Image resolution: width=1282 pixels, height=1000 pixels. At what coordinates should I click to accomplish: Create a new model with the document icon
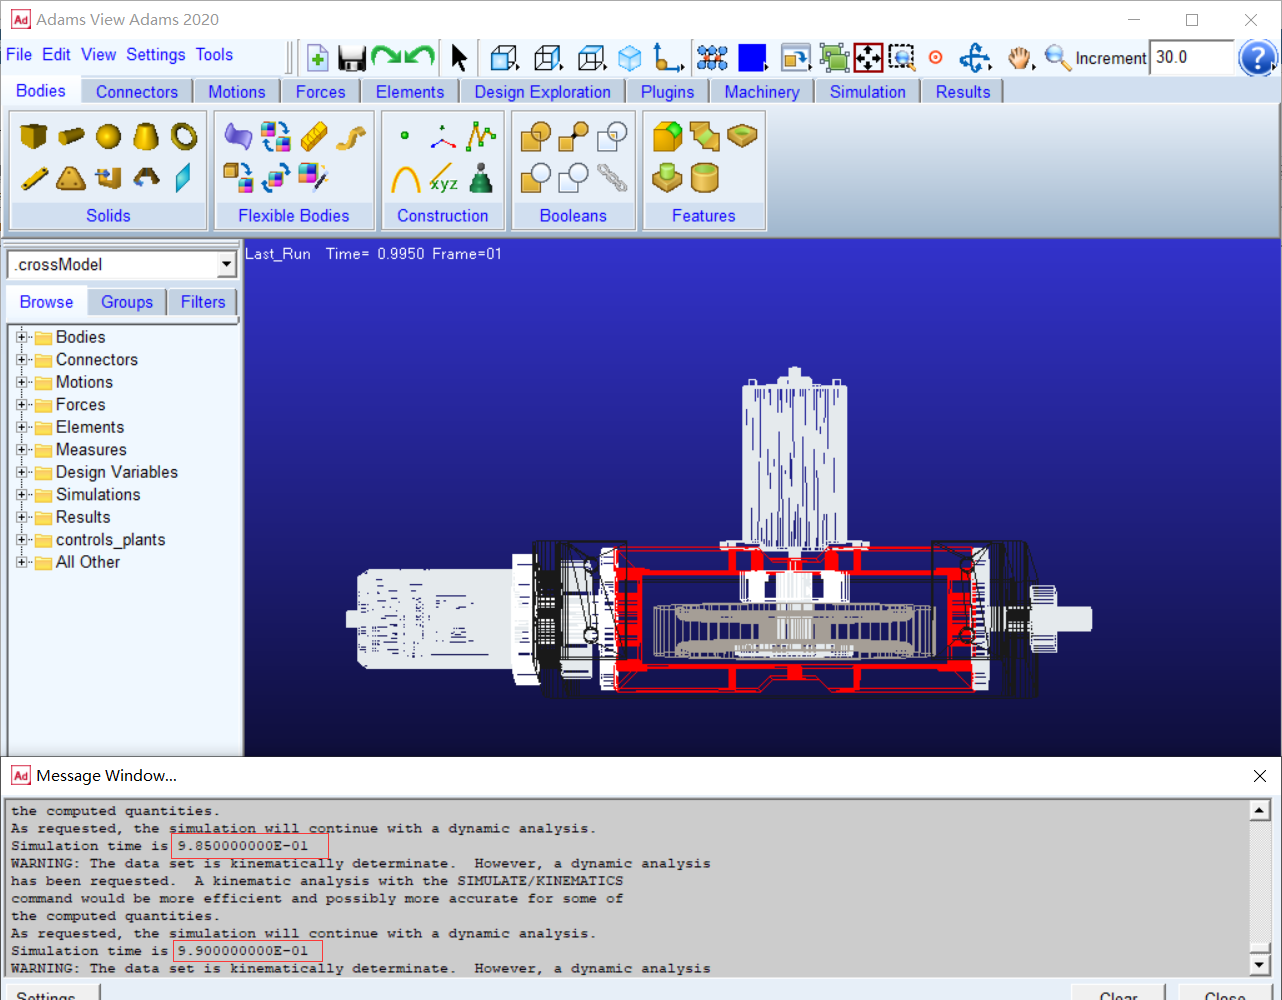point(318,58)
